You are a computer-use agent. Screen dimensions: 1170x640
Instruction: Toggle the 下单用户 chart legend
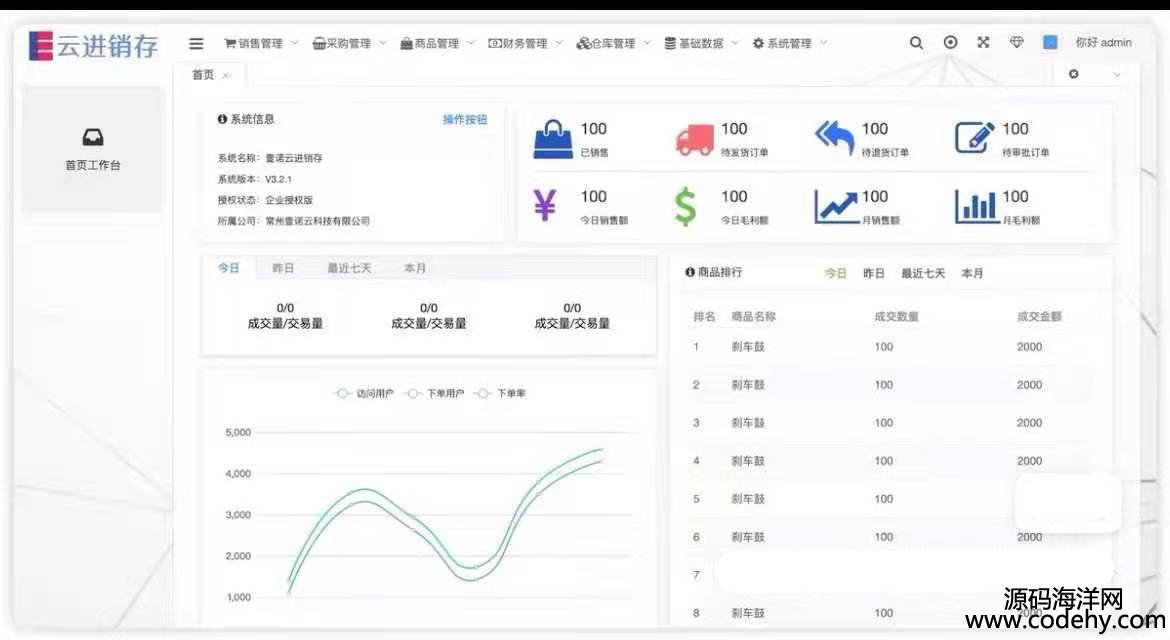(435, 393)
